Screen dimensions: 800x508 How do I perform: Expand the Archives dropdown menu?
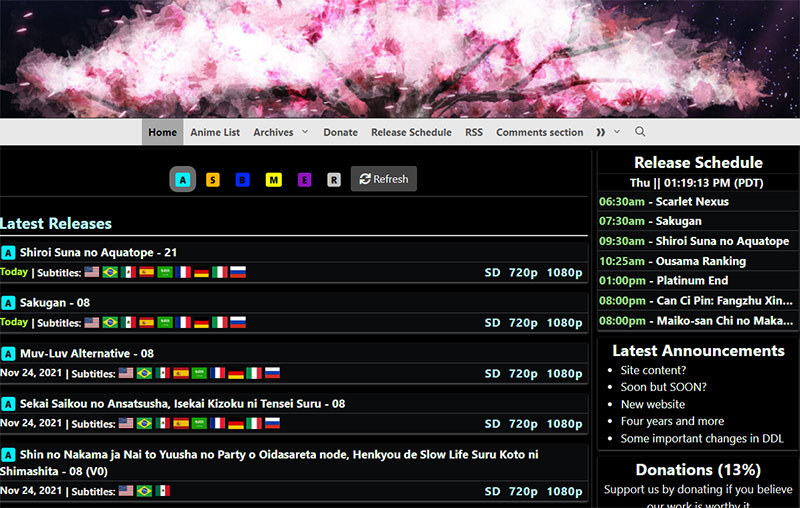[x=280, y=132]
